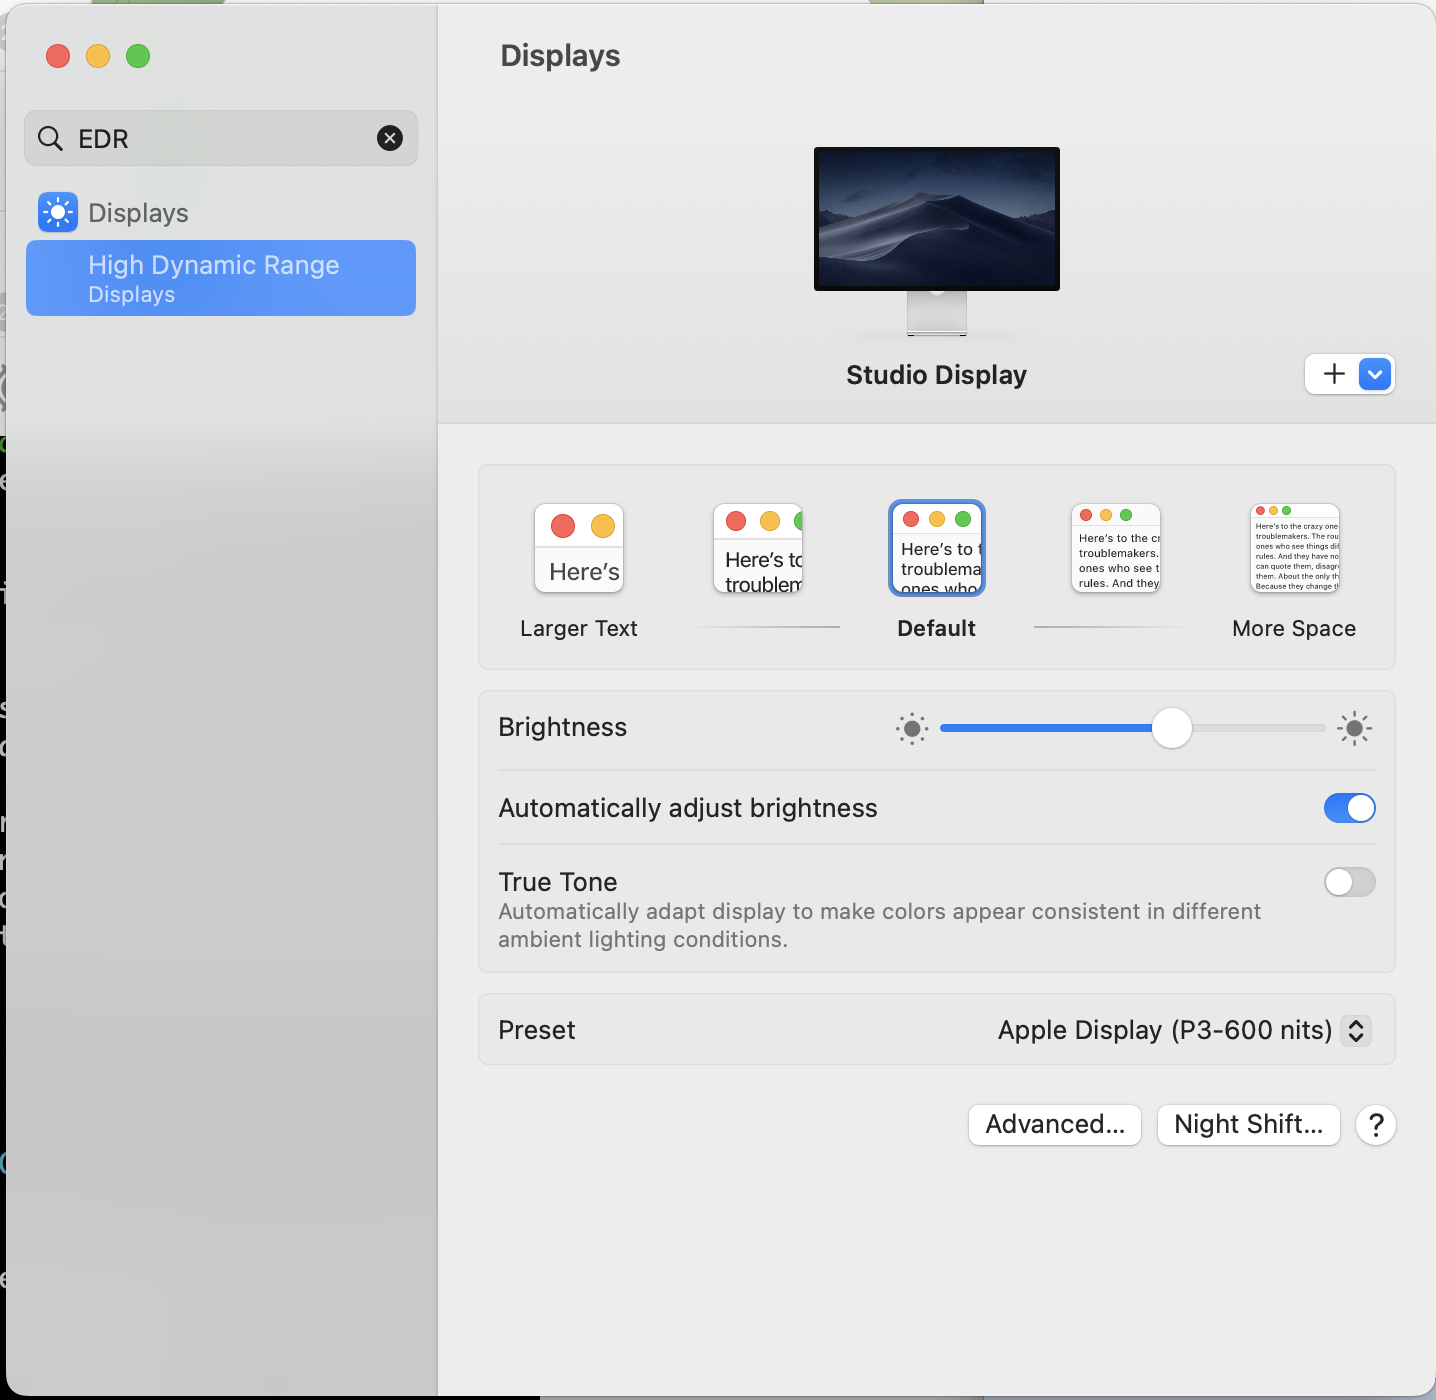The height and width of the screenshot is (1400, 1436).
Task: Click the high brightness sun icon
Action: (1354, 728)
